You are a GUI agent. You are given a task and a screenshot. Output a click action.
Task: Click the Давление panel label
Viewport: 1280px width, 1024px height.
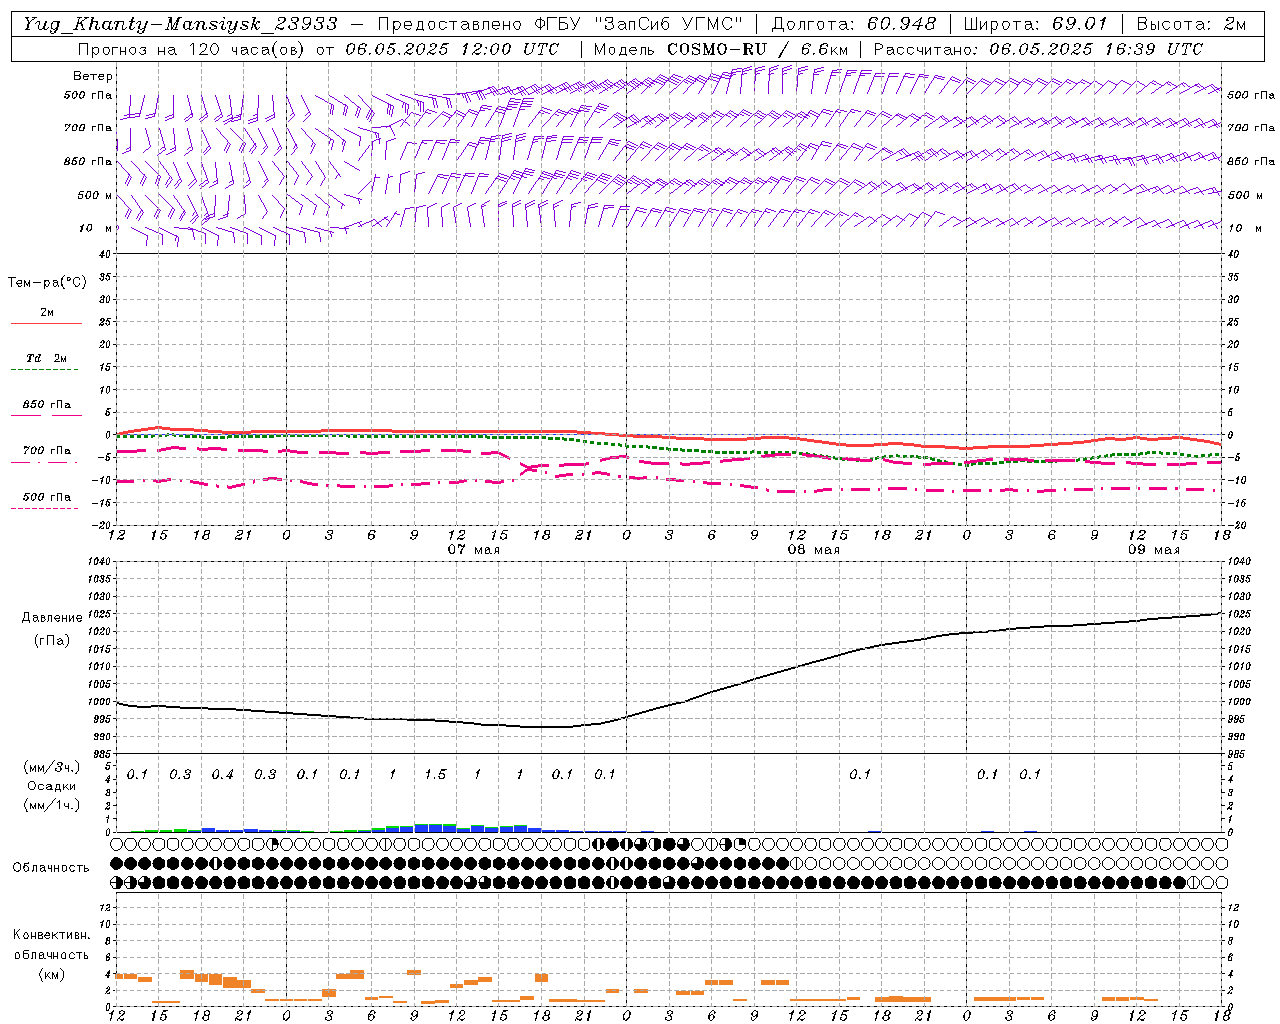pos(52,618)
